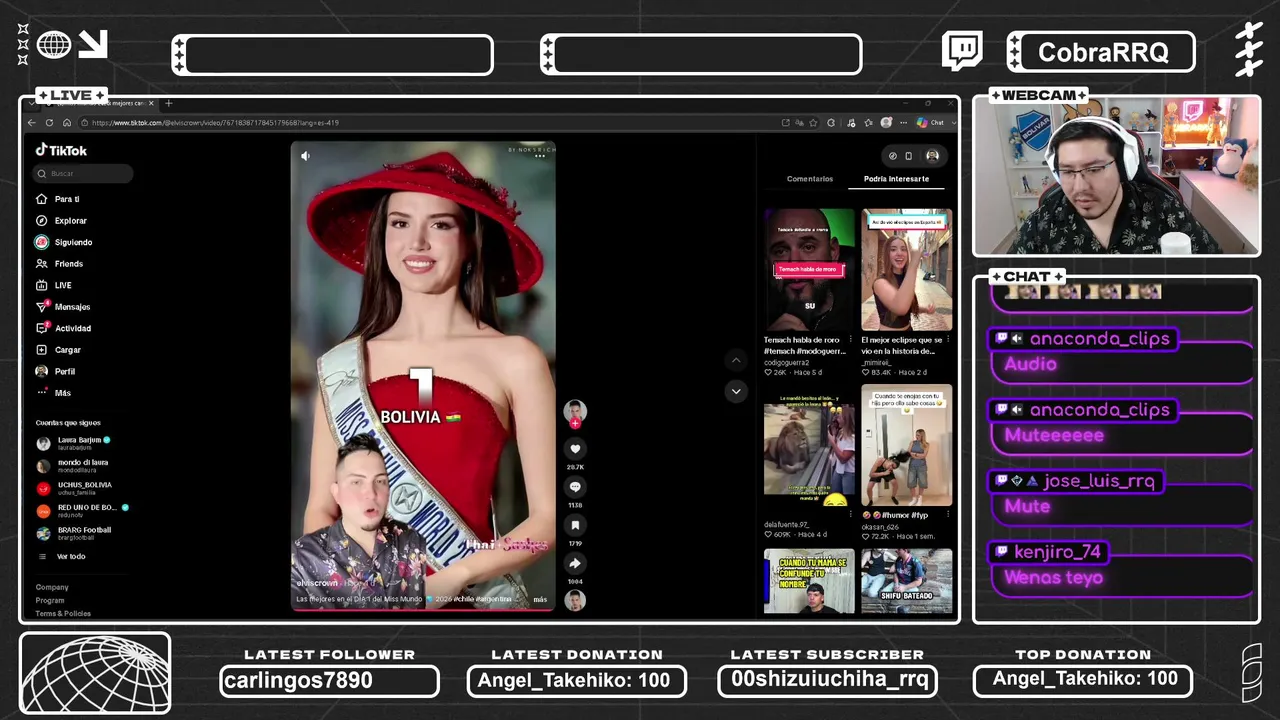This screenshot has height=720, width=1280.
Task: Save video with the bookmark icon
Action: click(575, 525)
